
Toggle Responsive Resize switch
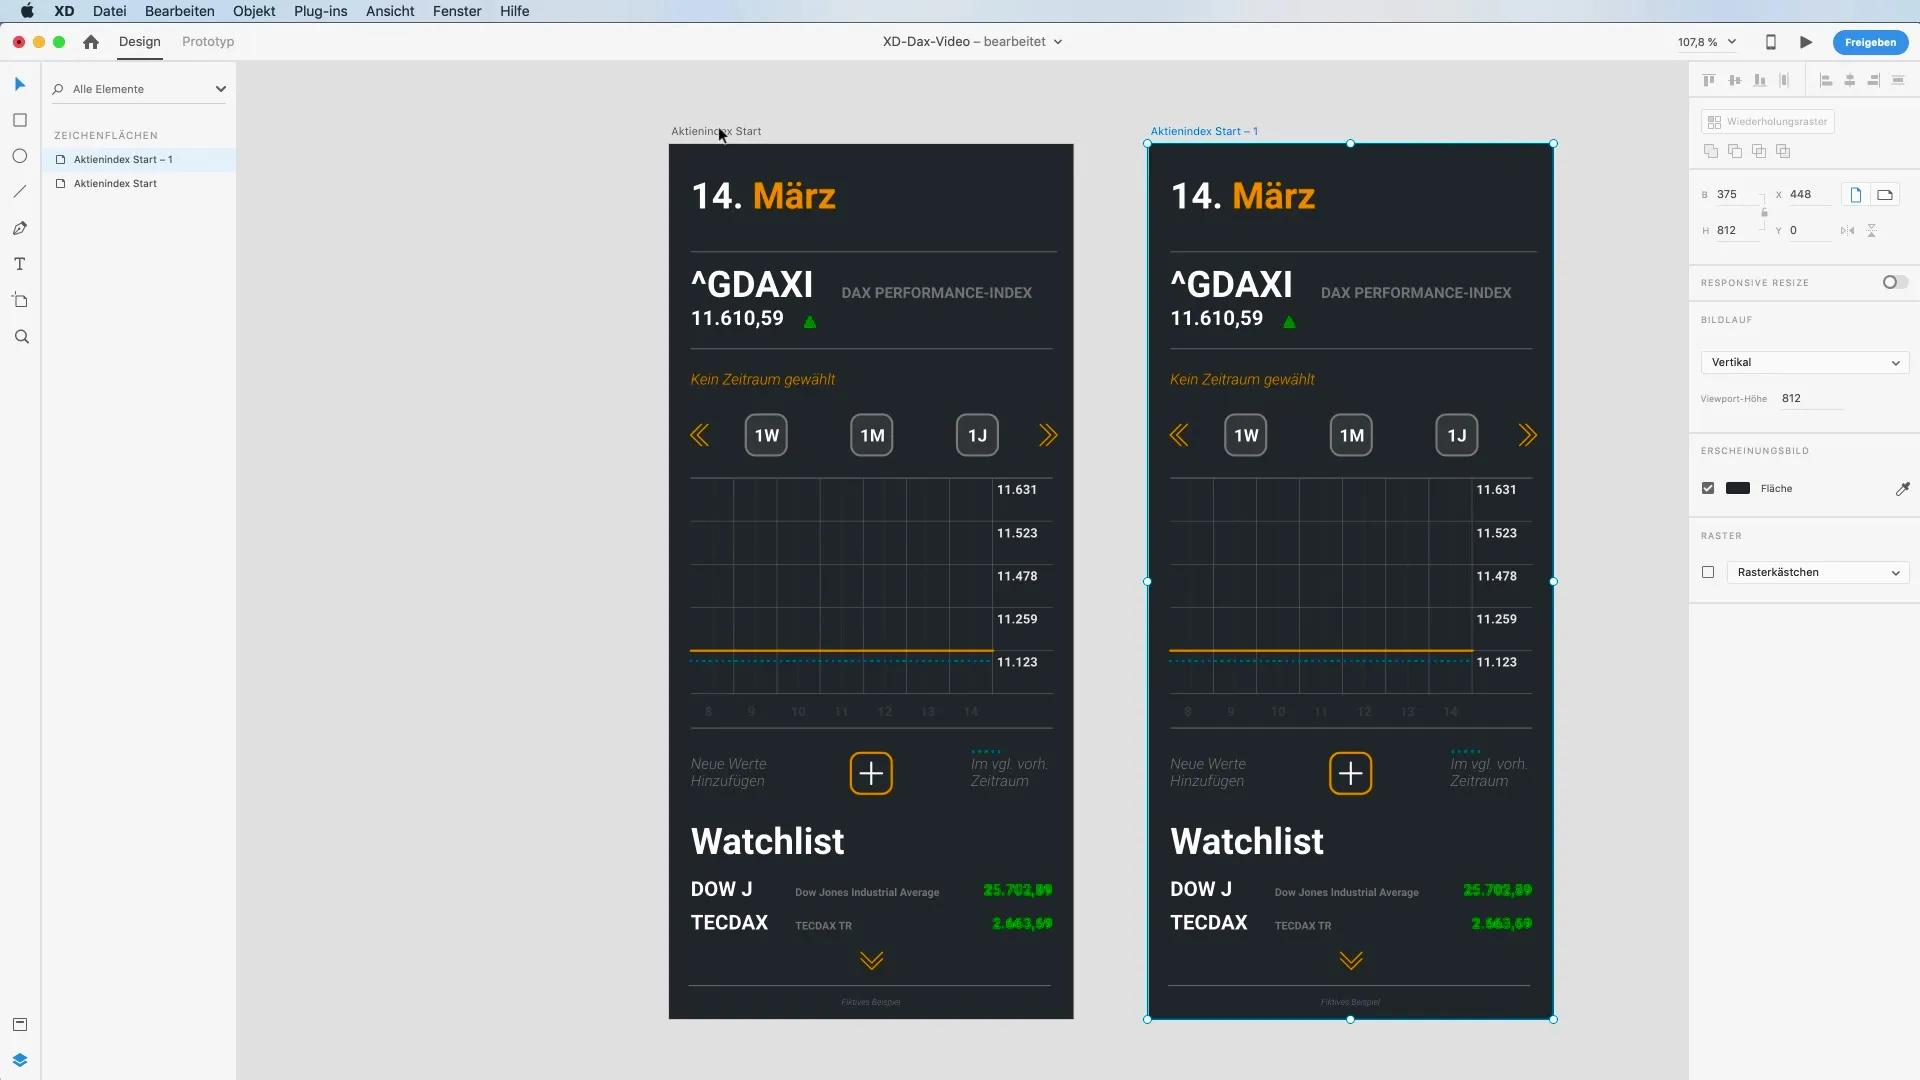point(1895,283)
